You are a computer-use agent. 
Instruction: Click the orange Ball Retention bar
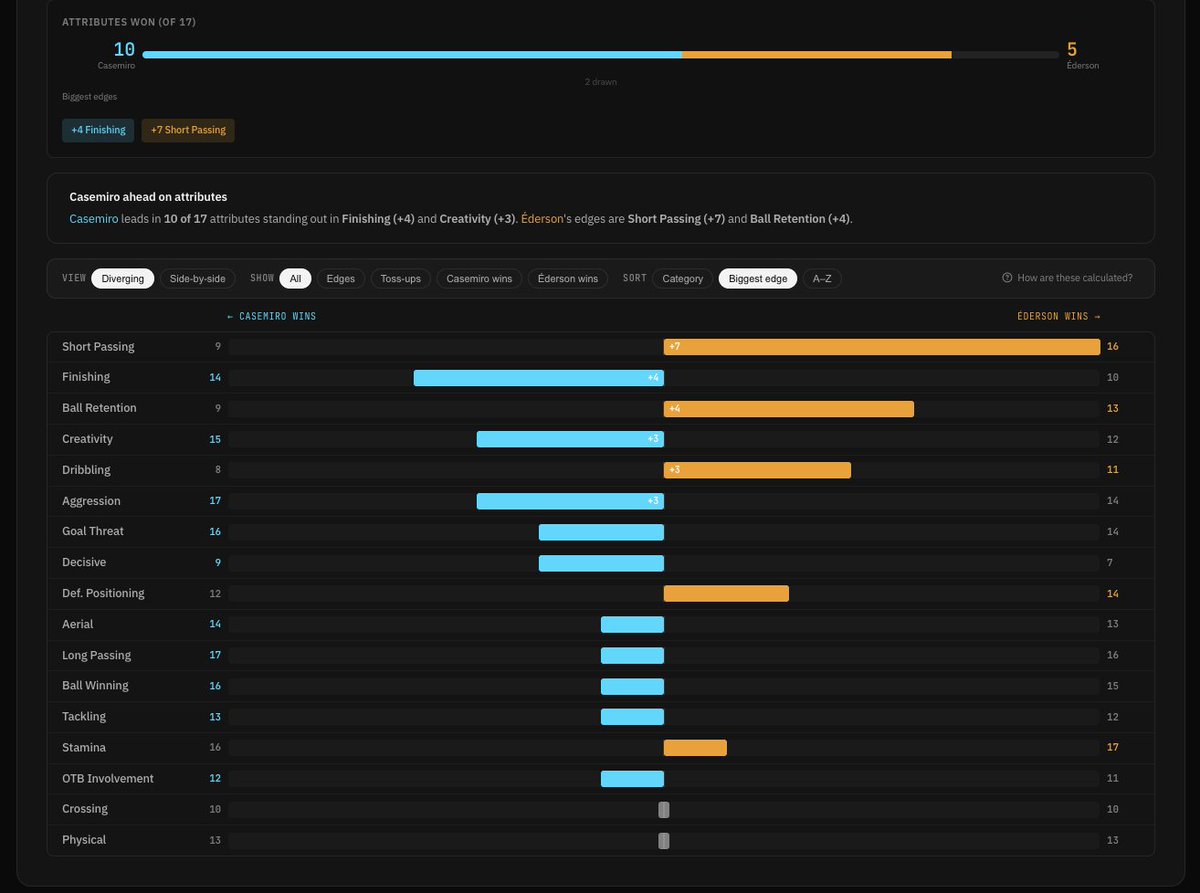[789, 408]
